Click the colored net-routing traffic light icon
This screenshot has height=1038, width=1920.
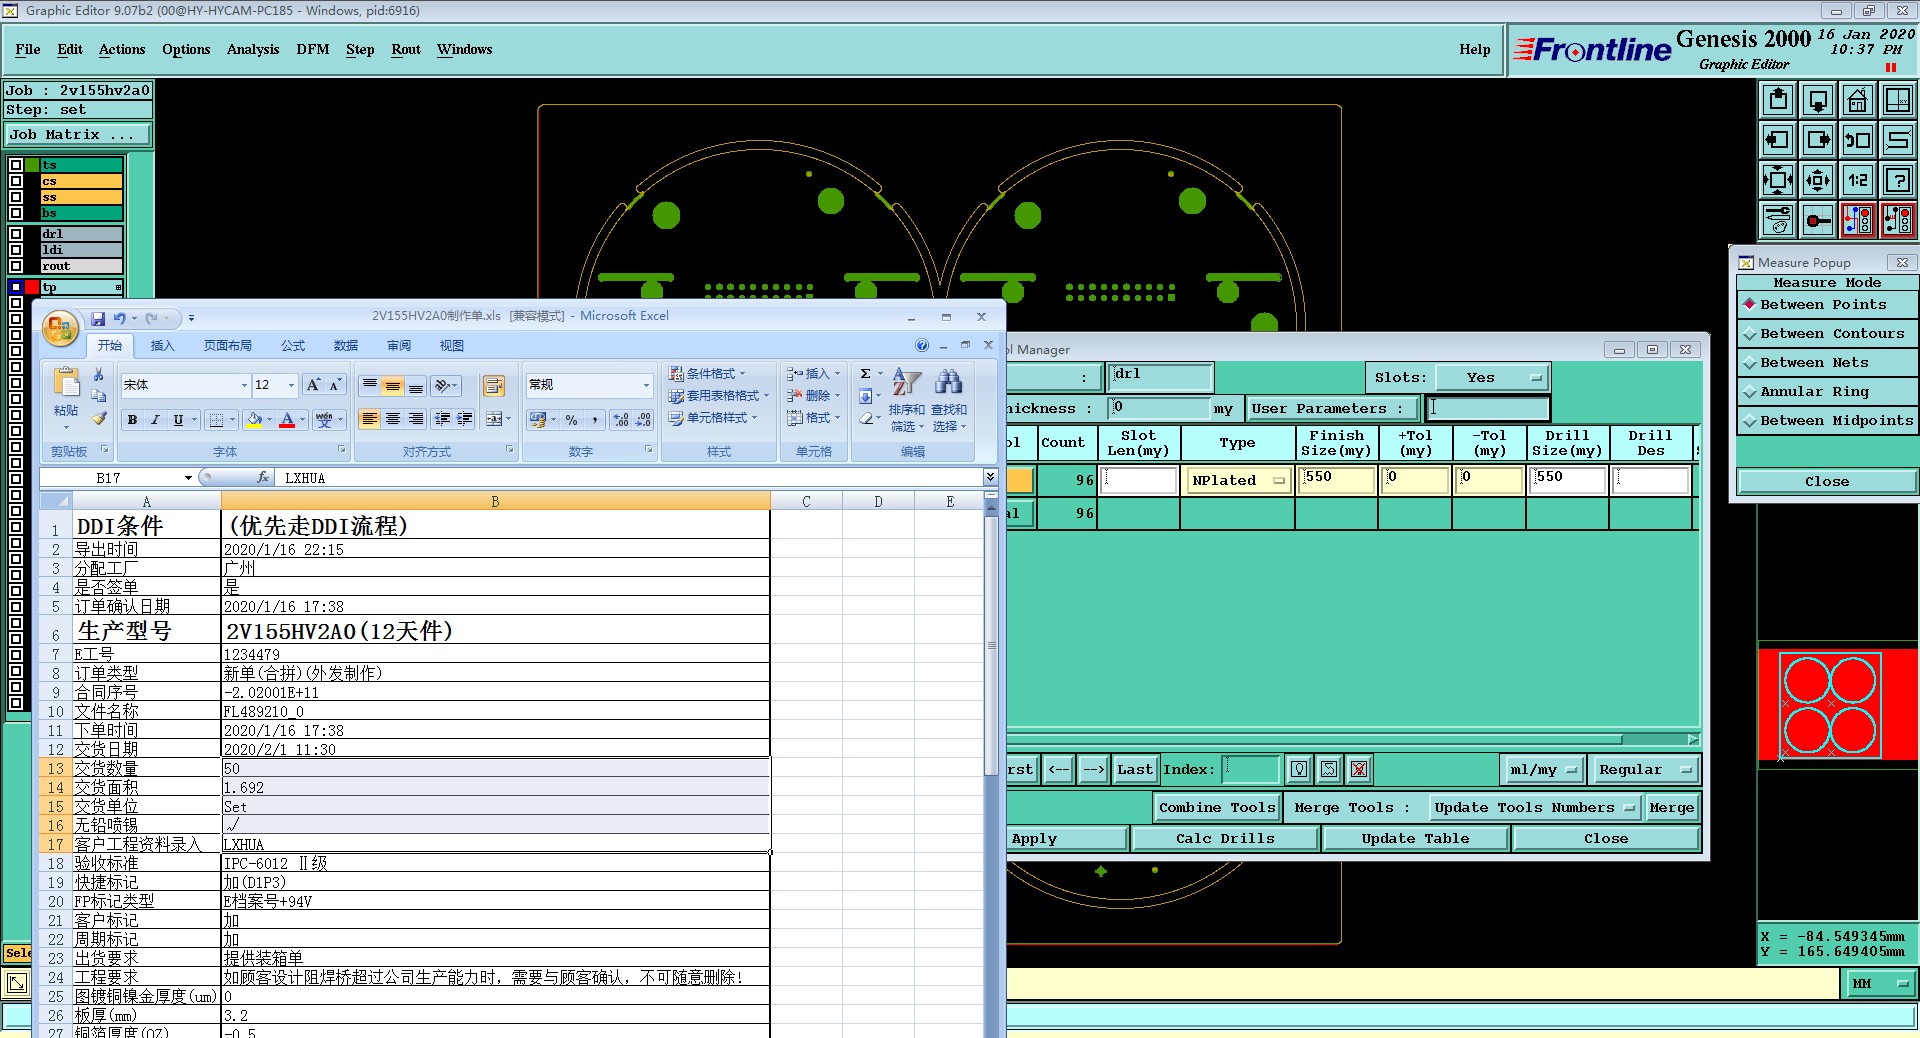coord(1857,220)
